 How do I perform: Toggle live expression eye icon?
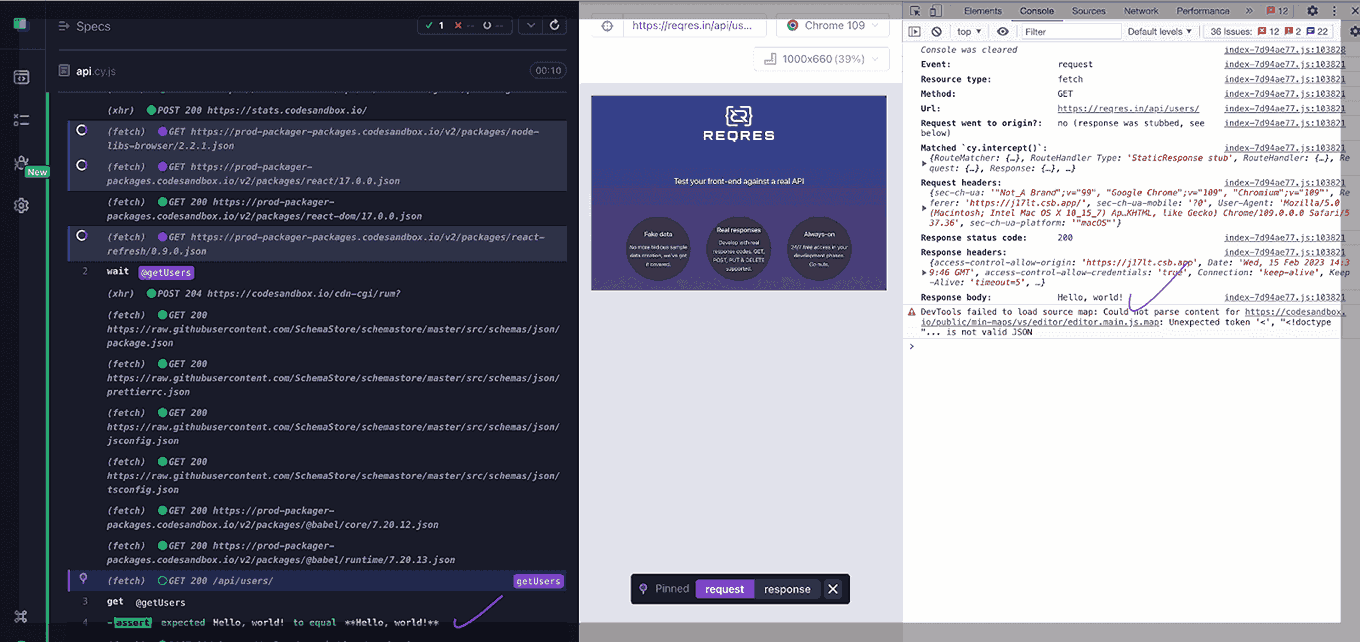pos(1003,32)
